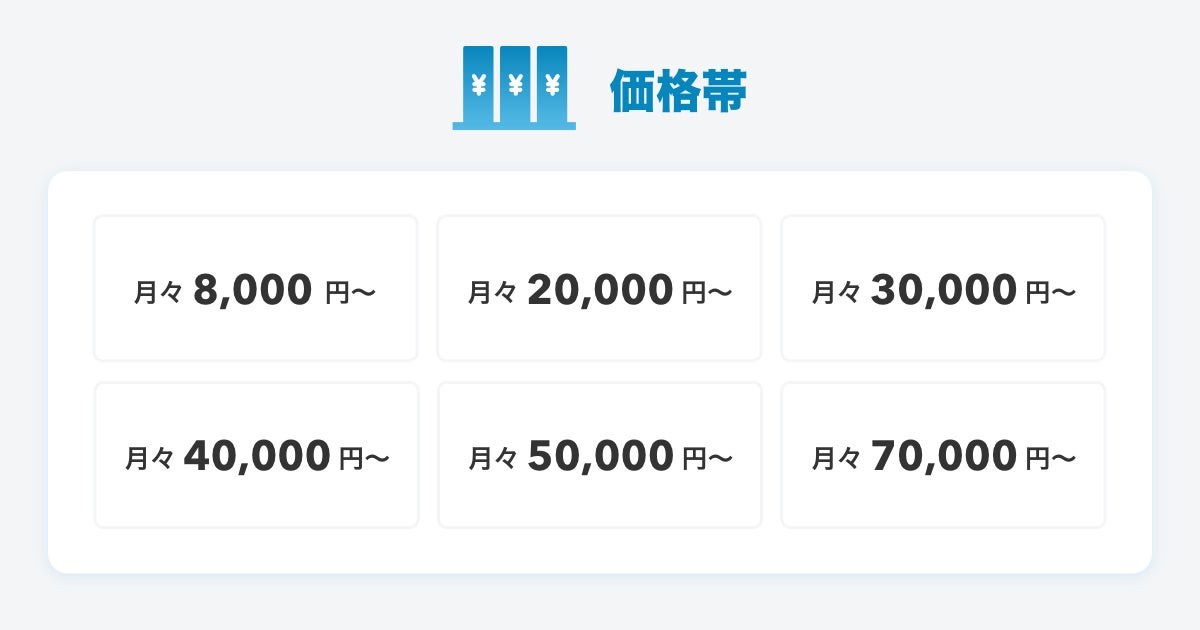Click the 月々 label in the 50,000 card

click(x=492, y=459)
